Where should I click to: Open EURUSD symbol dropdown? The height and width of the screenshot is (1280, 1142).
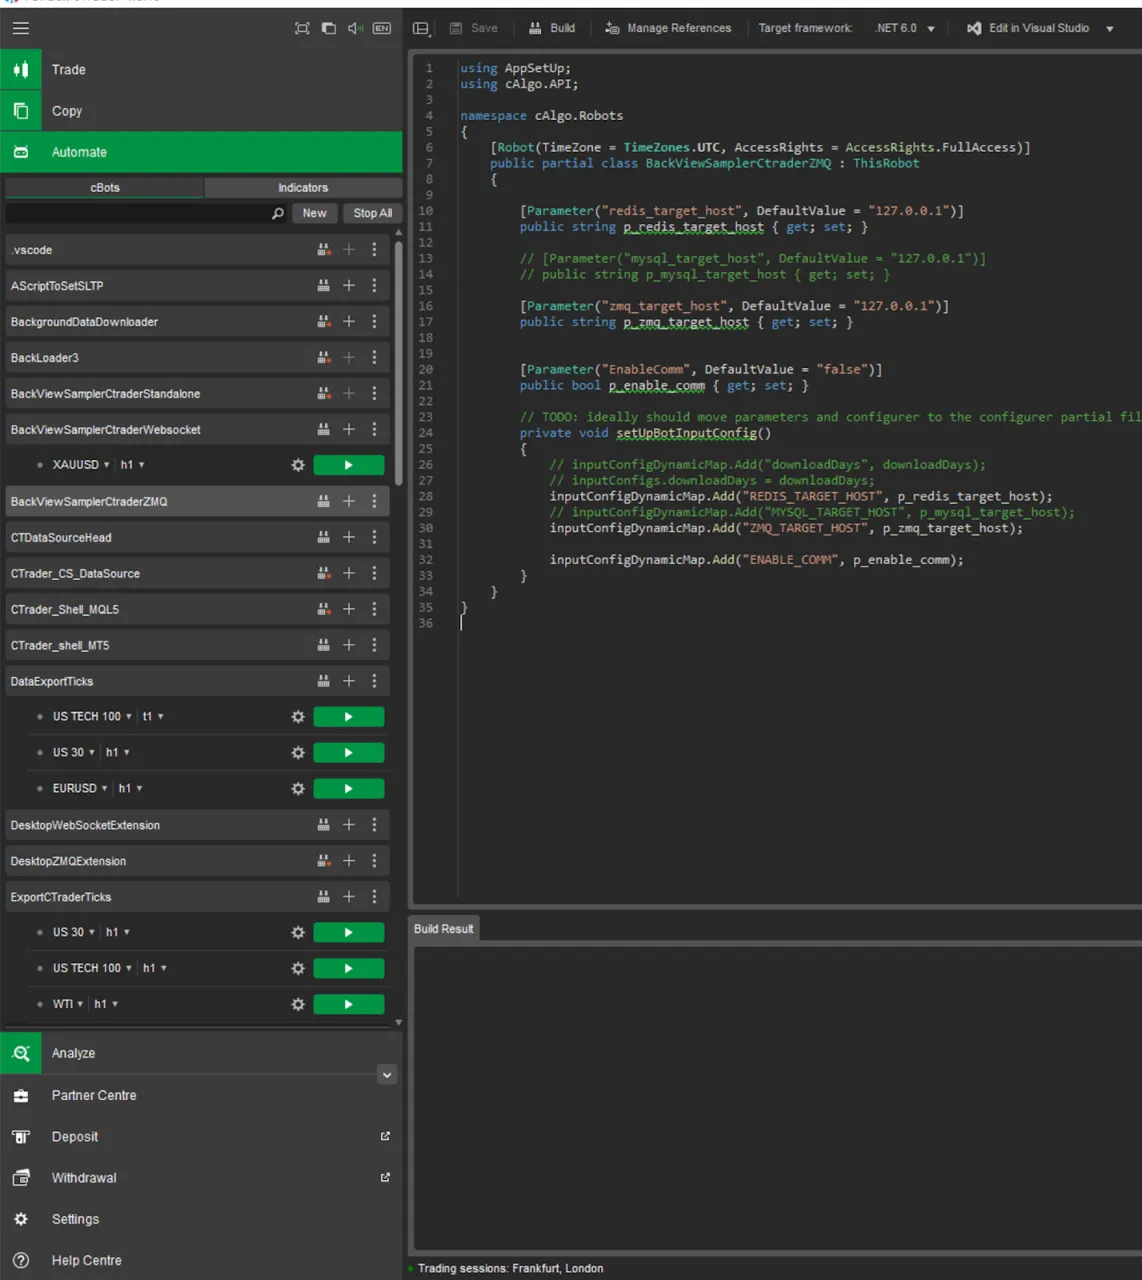point(80,789)
